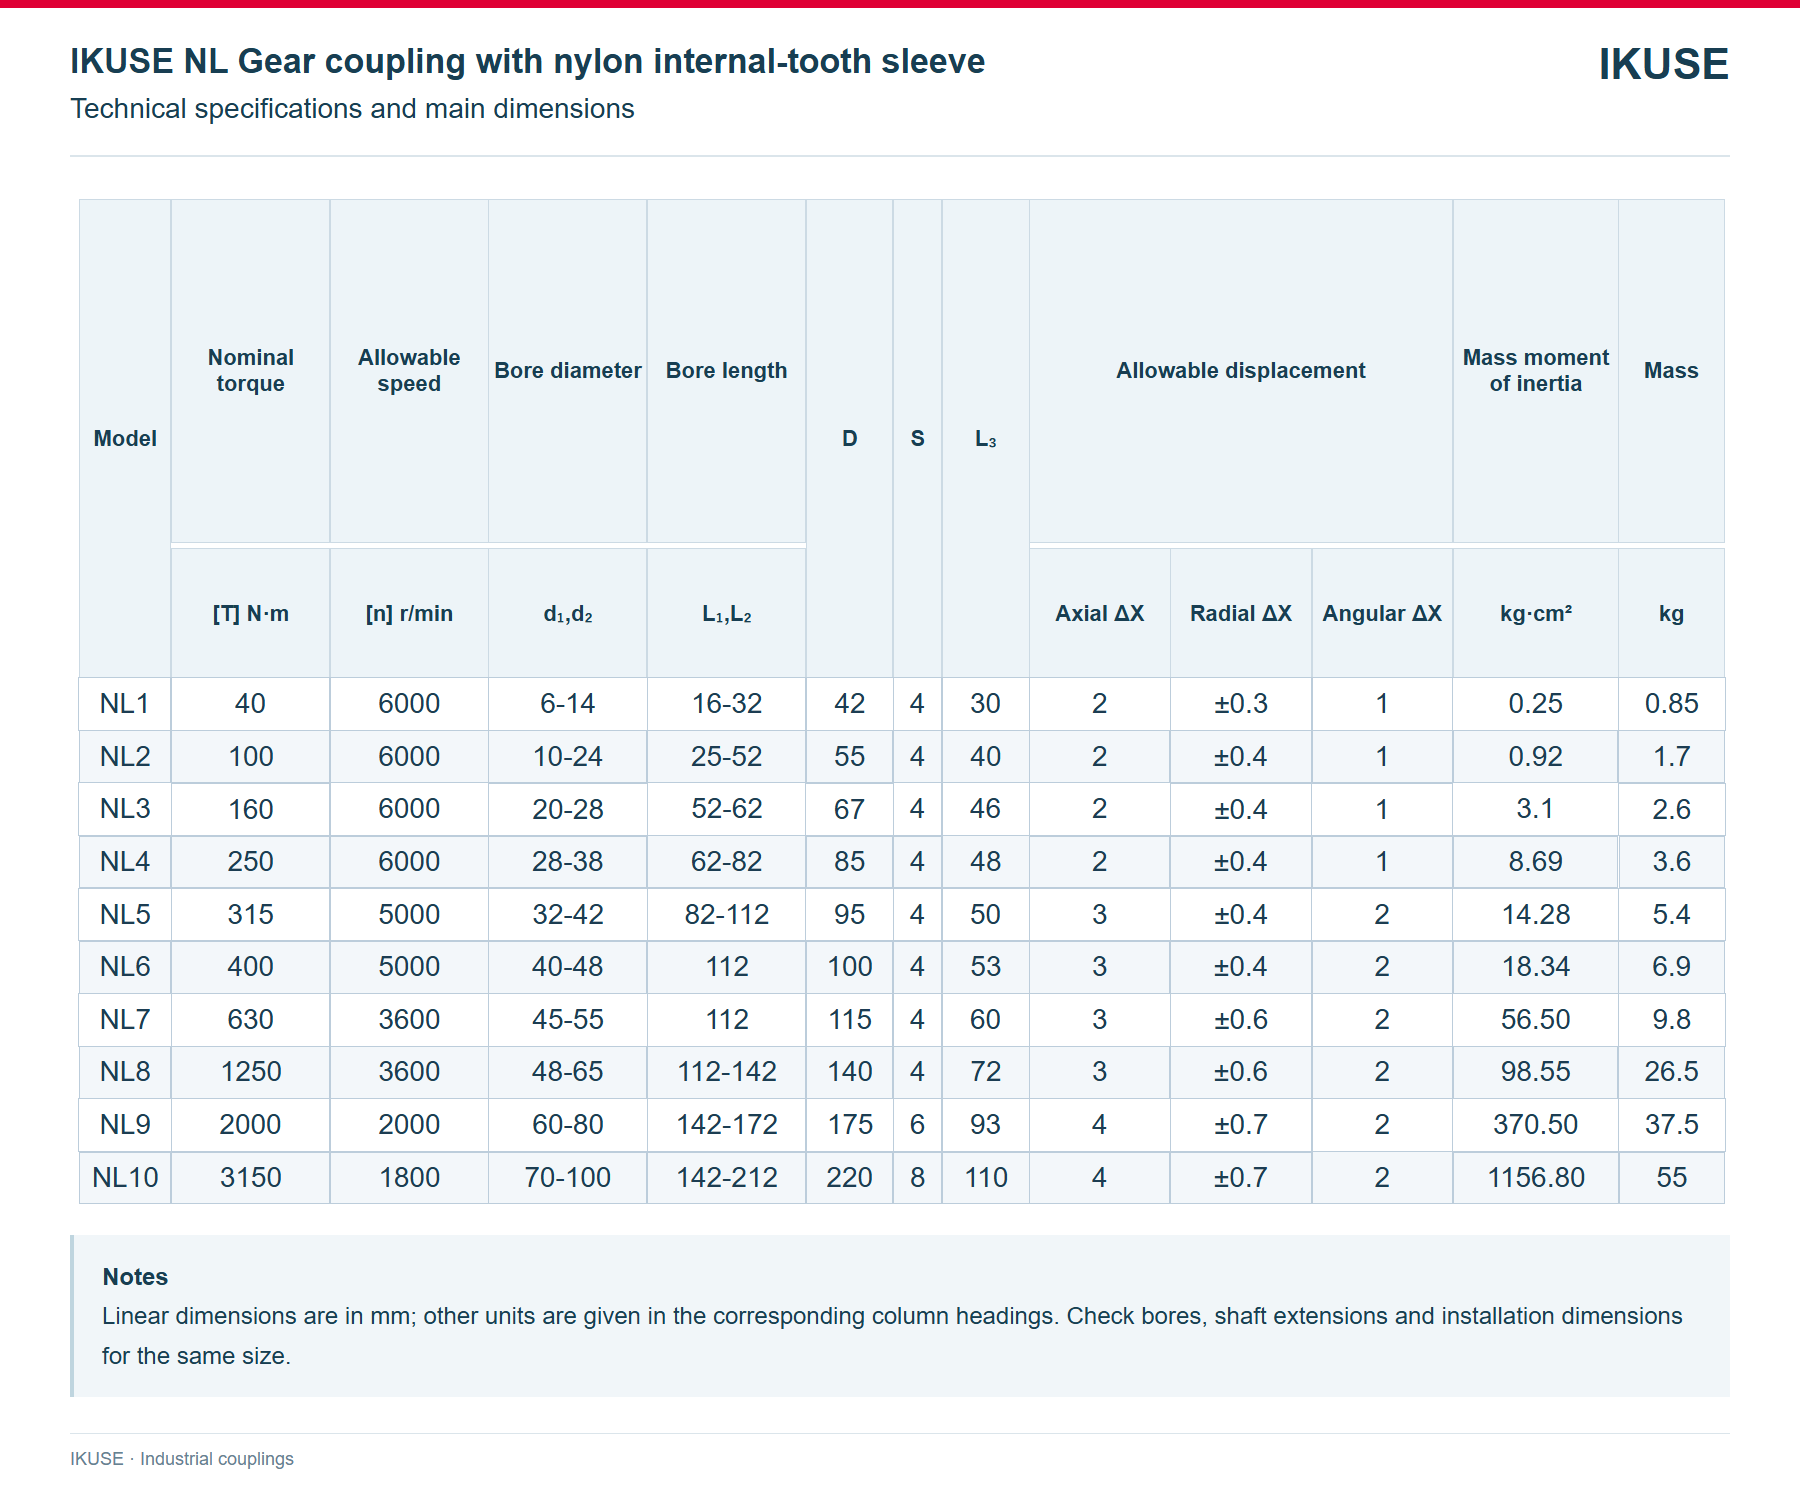Click the bore diameter cell '6-14'
1800x1503 pixels.
coord(567,703)
